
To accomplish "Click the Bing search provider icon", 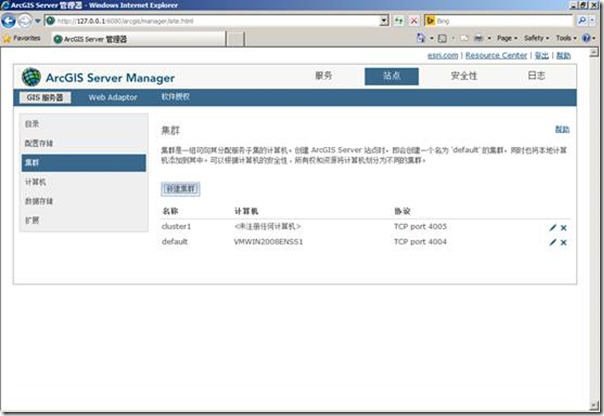I will (430, 21).
